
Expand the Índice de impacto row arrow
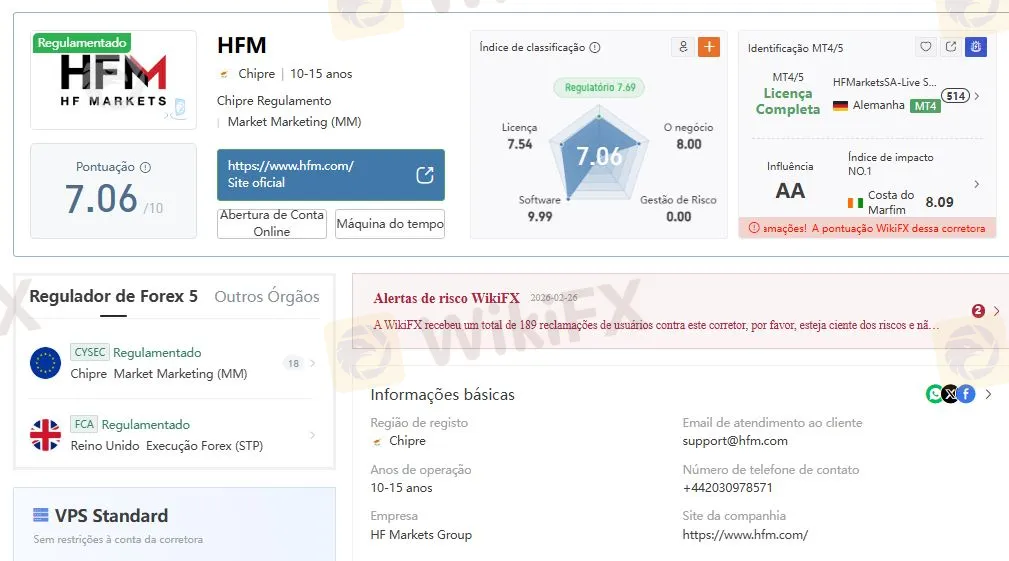tap(977, 184)
